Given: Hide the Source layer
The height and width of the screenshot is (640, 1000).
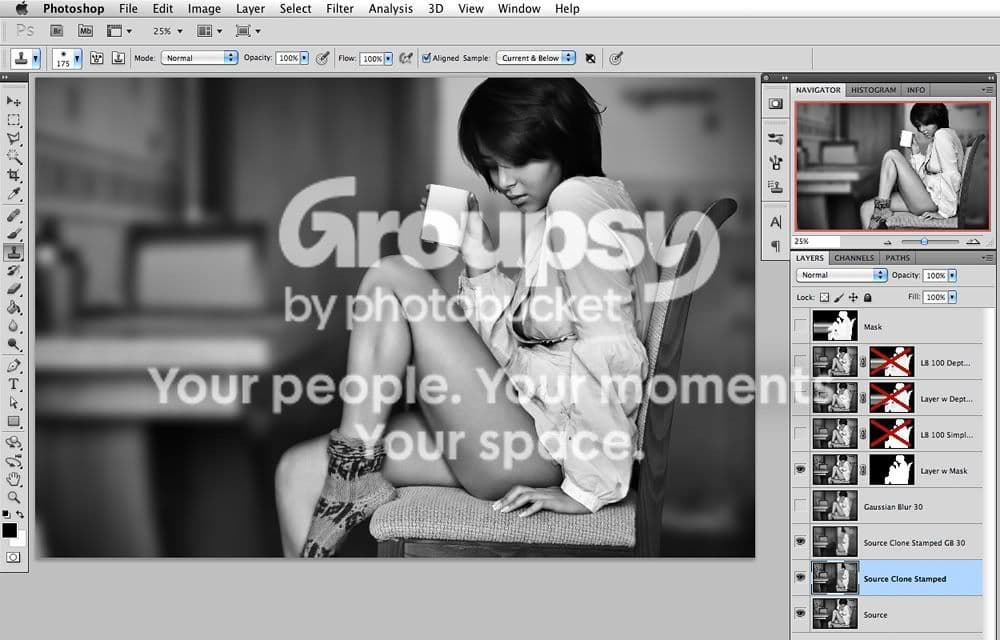Looking at the screenshot, I should point(800,613).
